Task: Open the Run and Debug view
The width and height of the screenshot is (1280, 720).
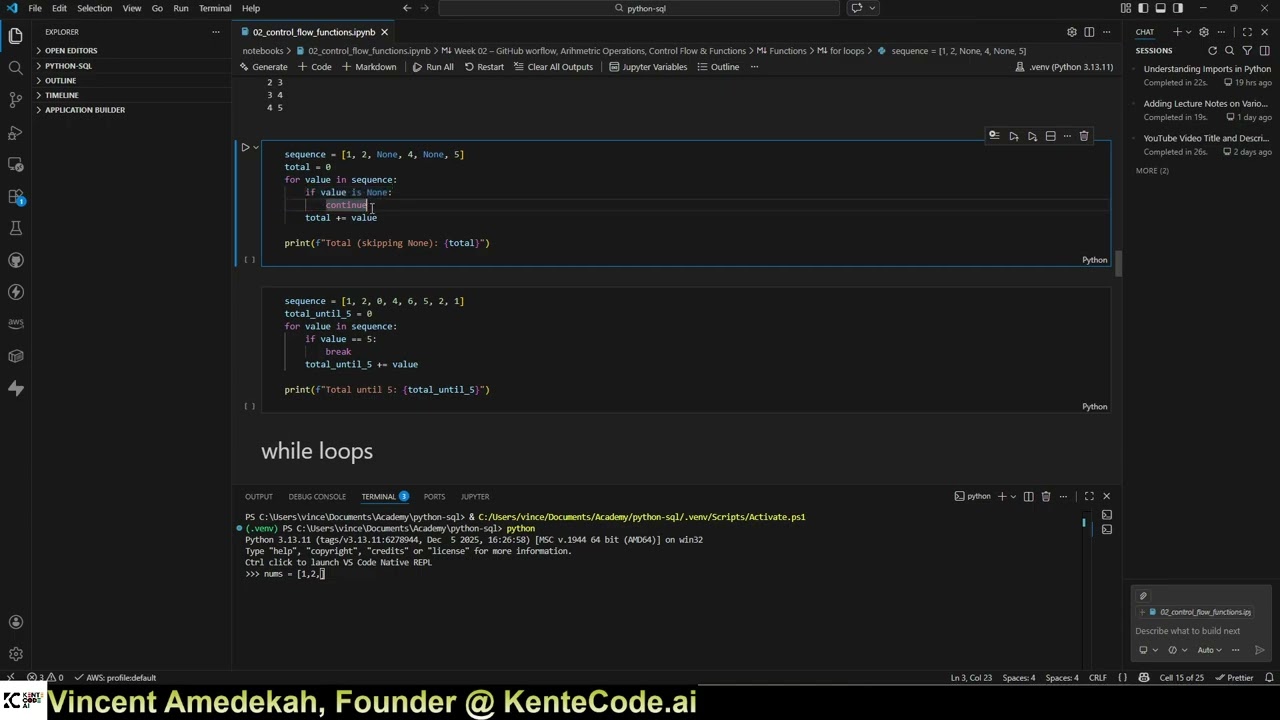Action: pyautogui.click(x=15, y=132)
